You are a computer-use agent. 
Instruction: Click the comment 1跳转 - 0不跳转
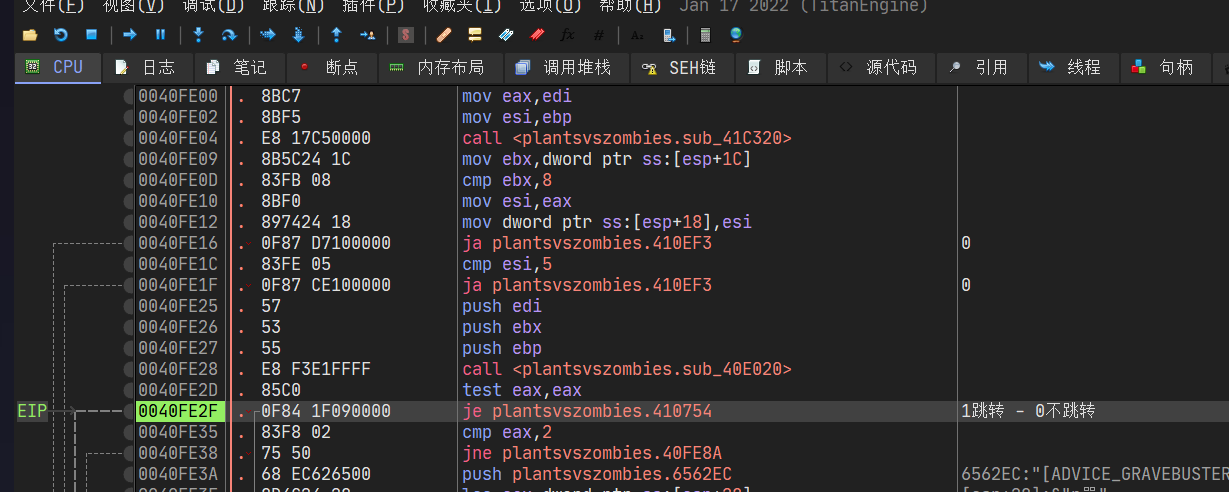[1028, 411]
